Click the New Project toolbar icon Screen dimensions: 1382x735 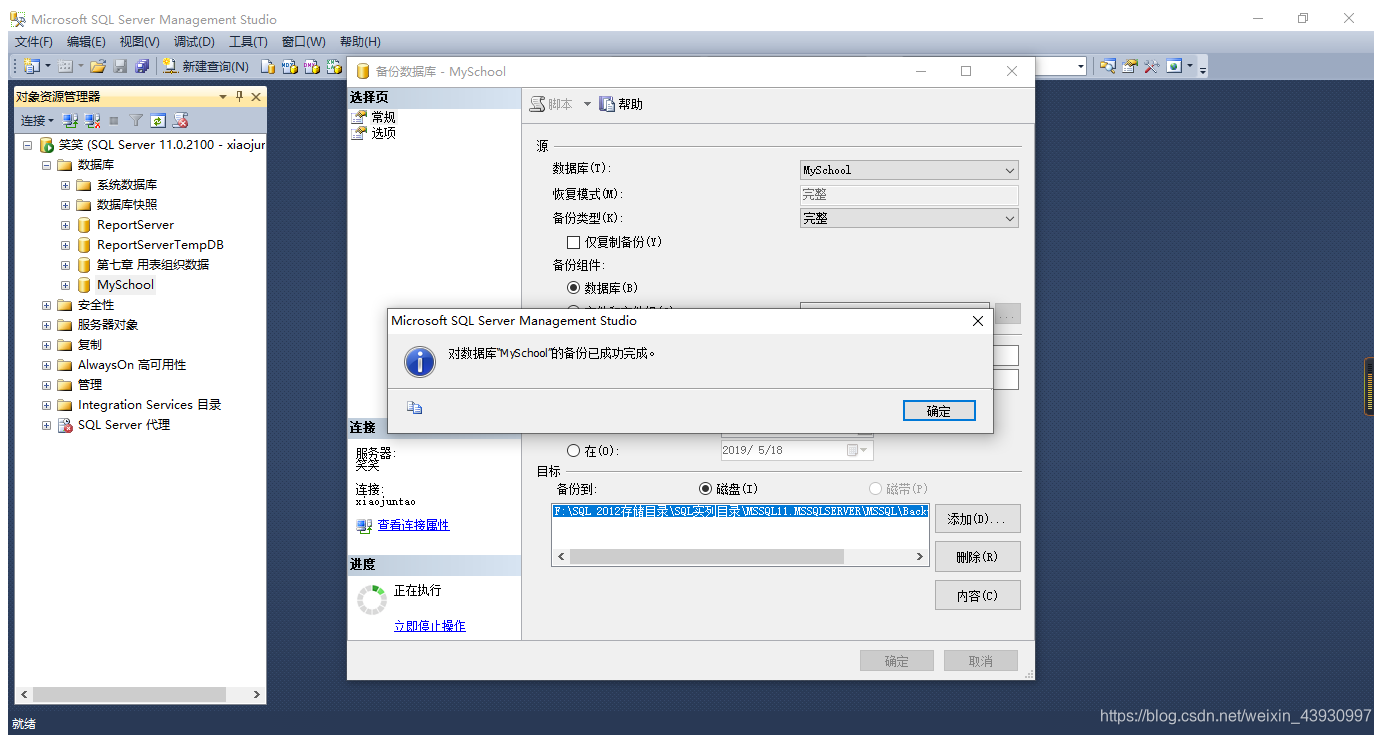[31, 66]
